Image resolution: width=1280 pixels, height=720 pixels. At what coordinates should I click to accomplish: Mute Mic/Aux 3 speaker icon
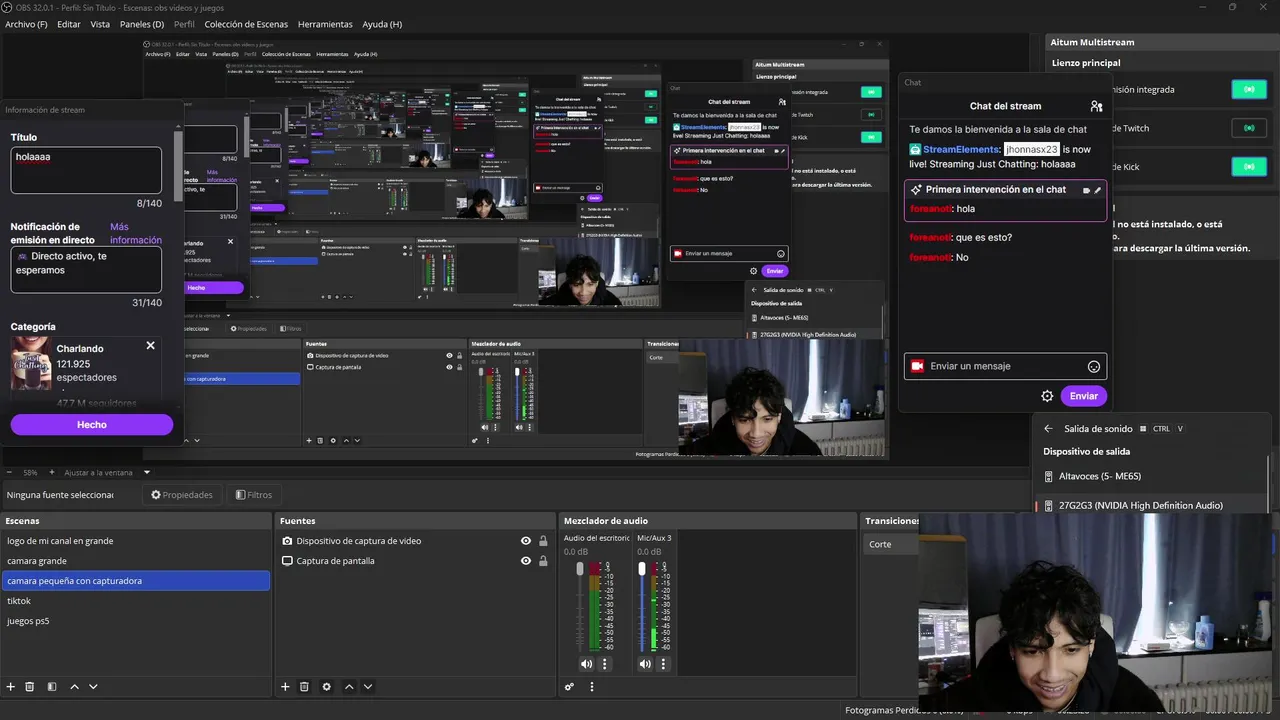[x=645, y=664]
